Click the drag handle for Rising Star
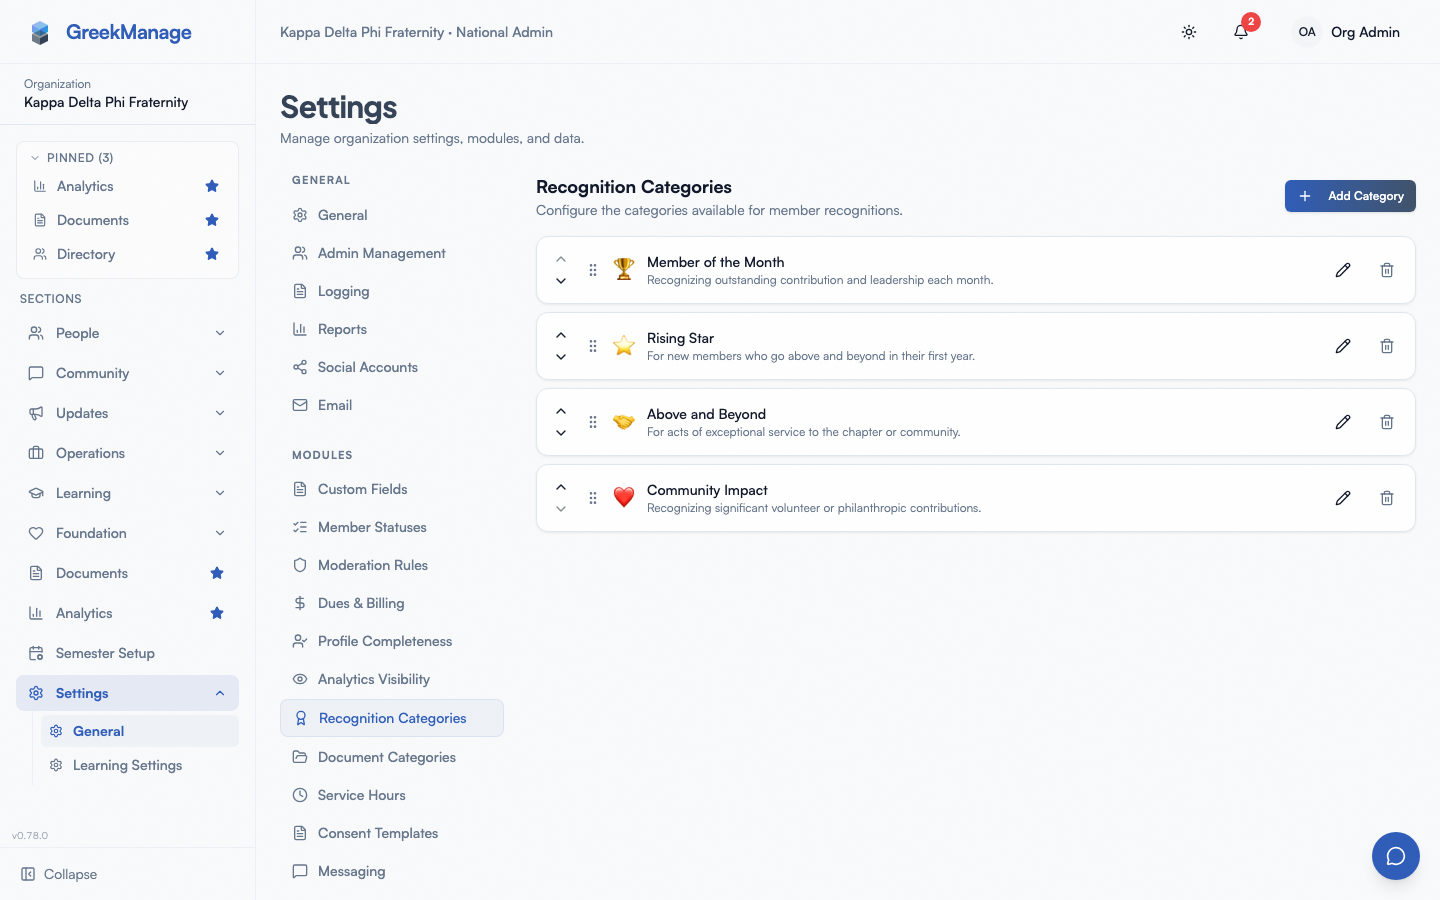 [593, 346]
